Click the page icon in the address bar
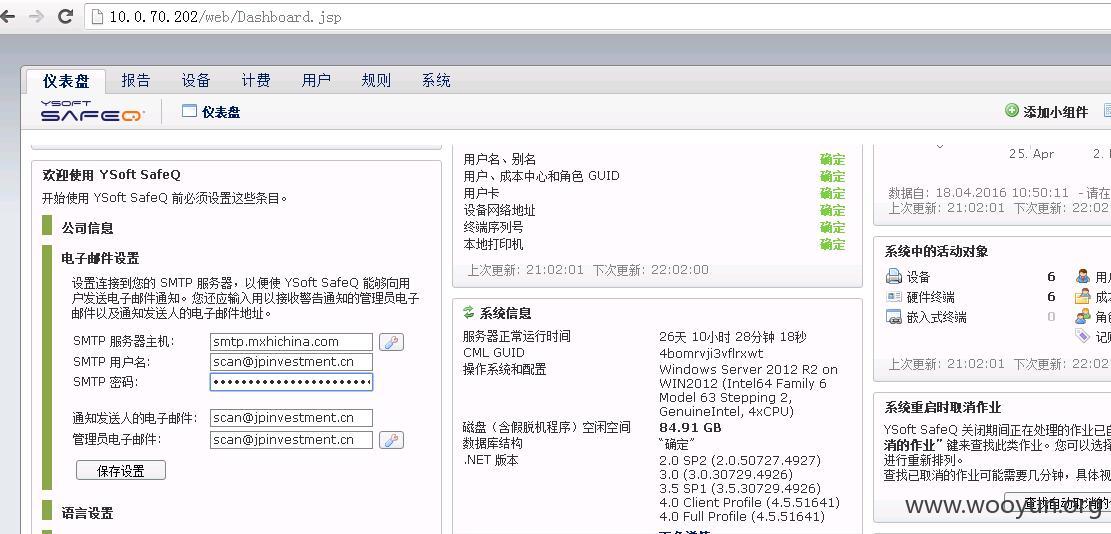This screenshot has width=1111, height=534. 98,16
